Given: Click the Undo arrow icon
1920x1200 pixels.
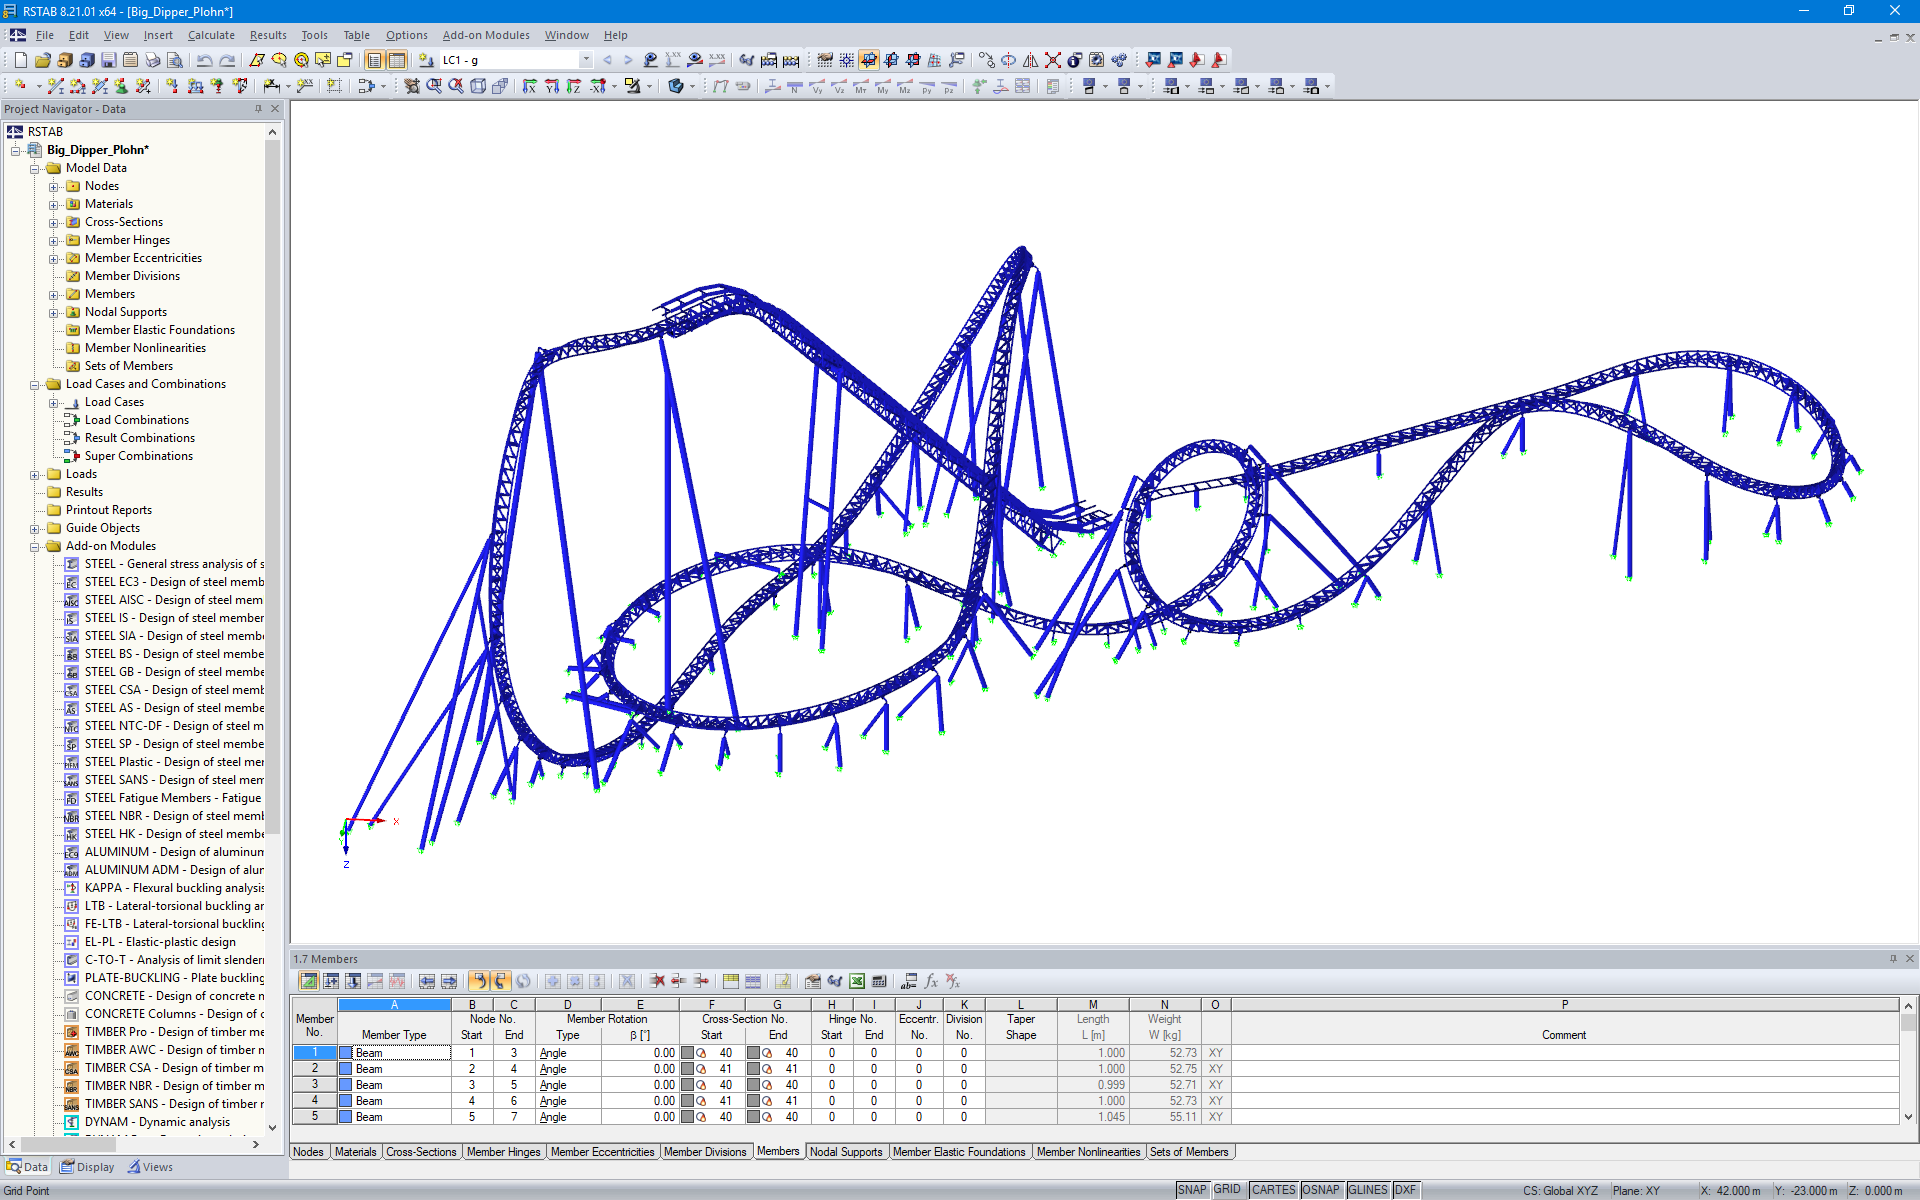Looking at the screenshot, I should pyautogui.click(x=204, y=60).
